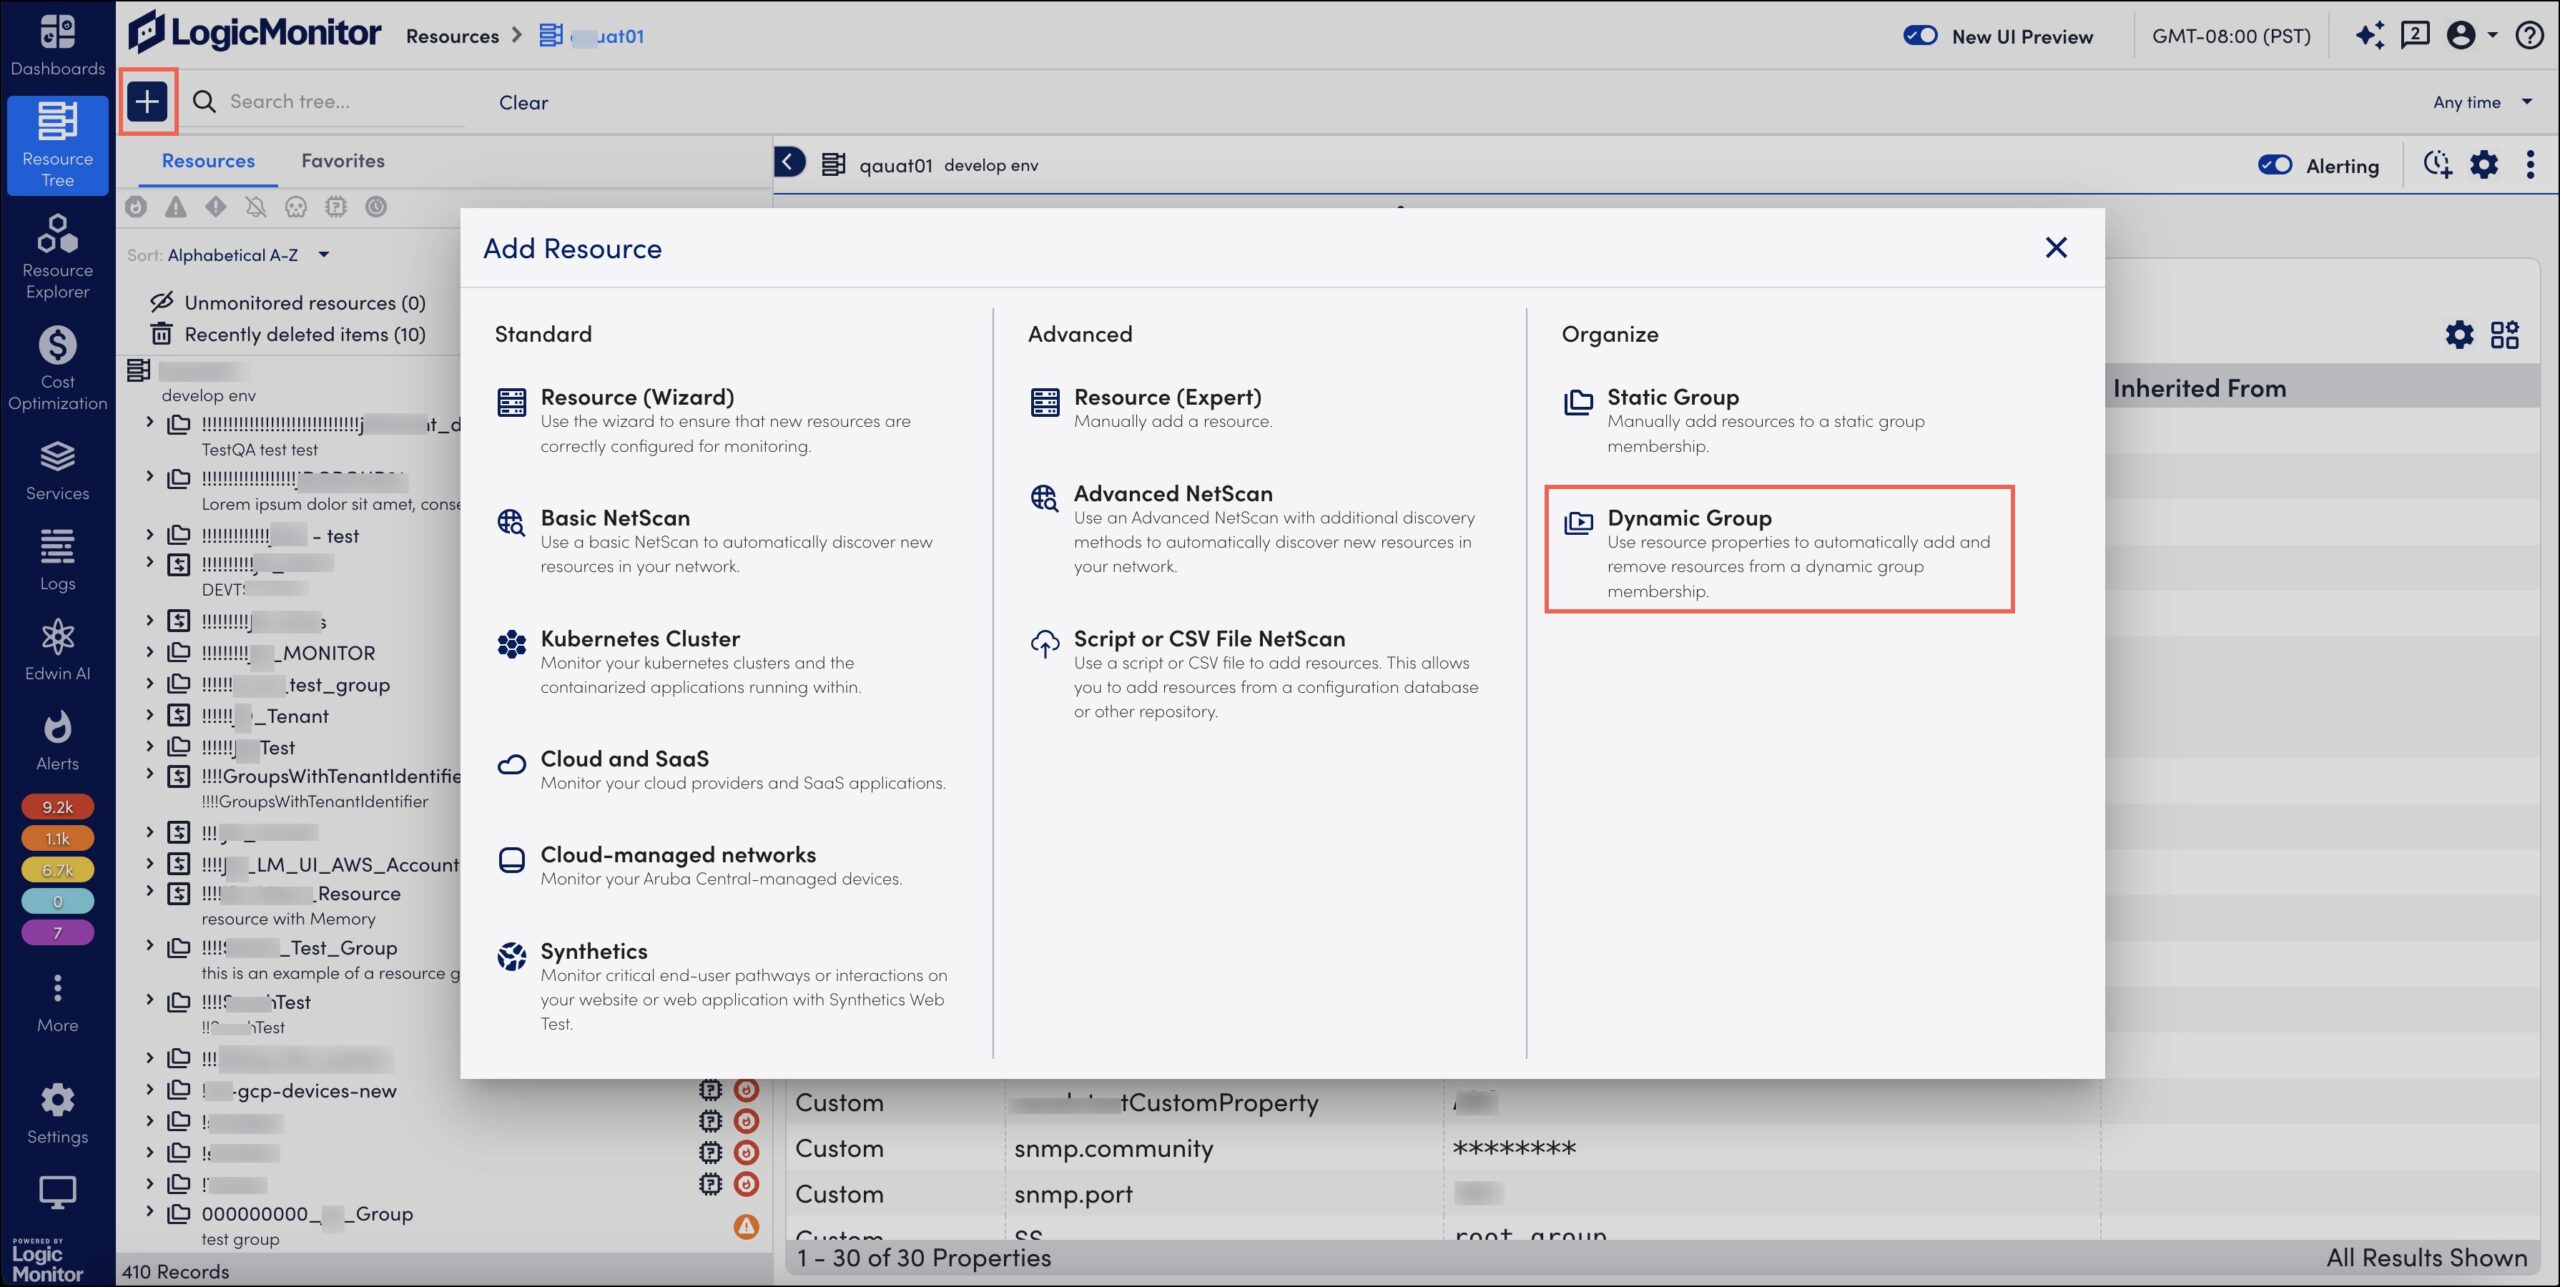Close the Add Resource dialog
2560x1287 pixels.
(x=2056, y=247)
